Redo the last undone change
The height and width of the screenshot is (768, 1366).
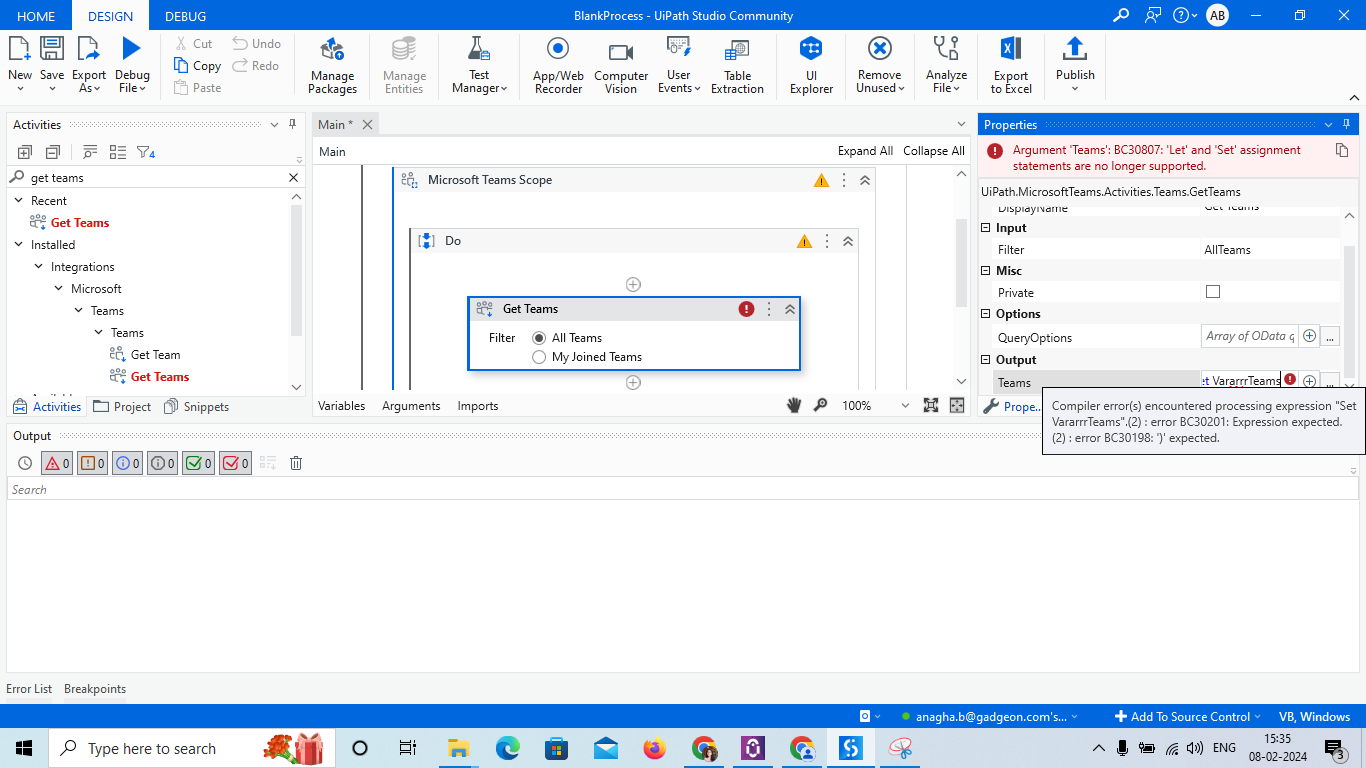pos(256,65)
